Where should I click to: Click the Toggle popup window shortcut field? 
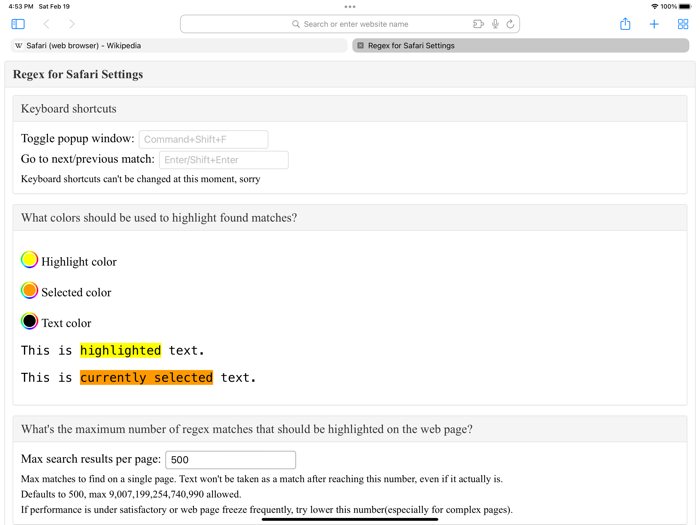[204, 139]
